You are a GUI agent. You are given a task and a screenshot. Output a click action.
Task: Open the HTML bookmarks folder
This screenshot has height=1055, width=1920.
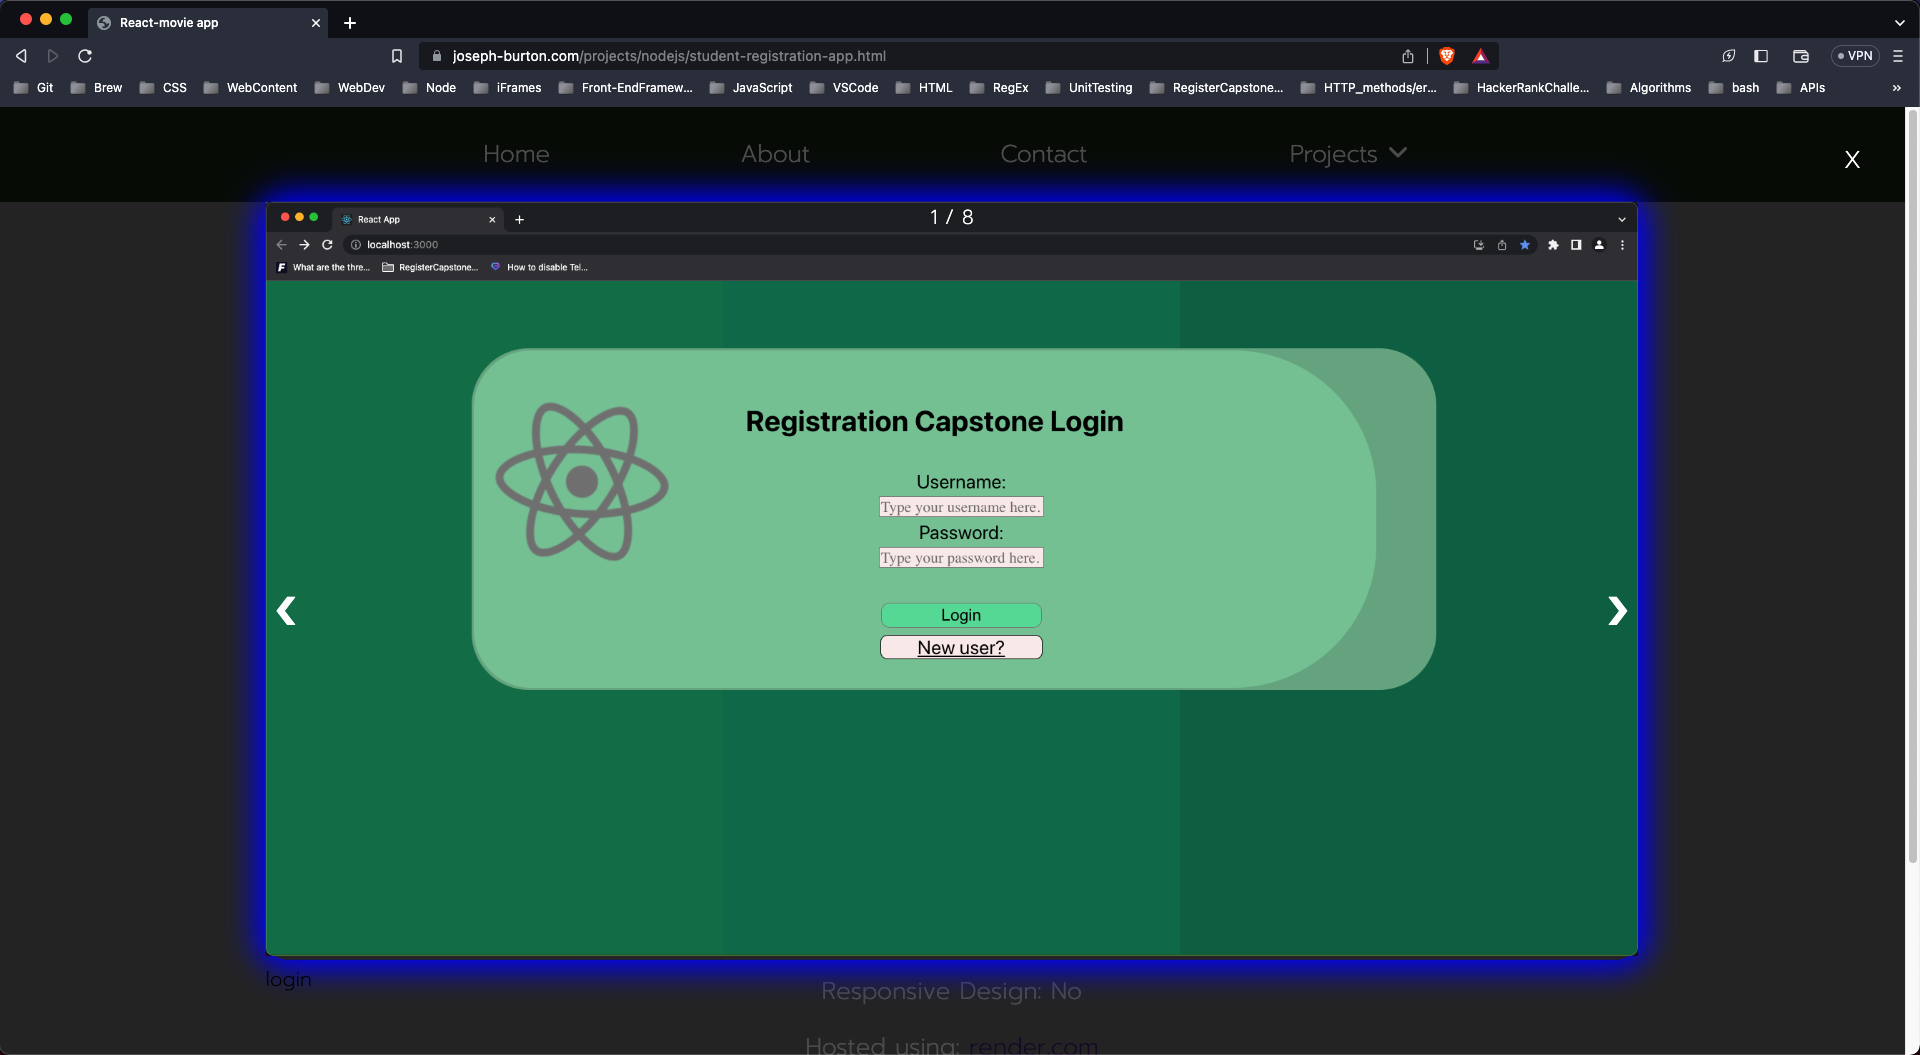924,88
